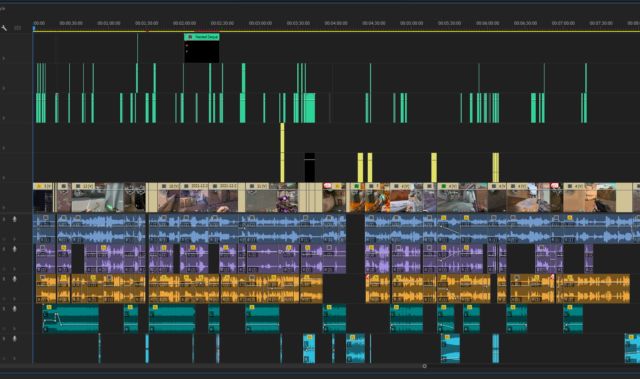Click the zoom scroll bar handle below the timeline

click(424, 366)
